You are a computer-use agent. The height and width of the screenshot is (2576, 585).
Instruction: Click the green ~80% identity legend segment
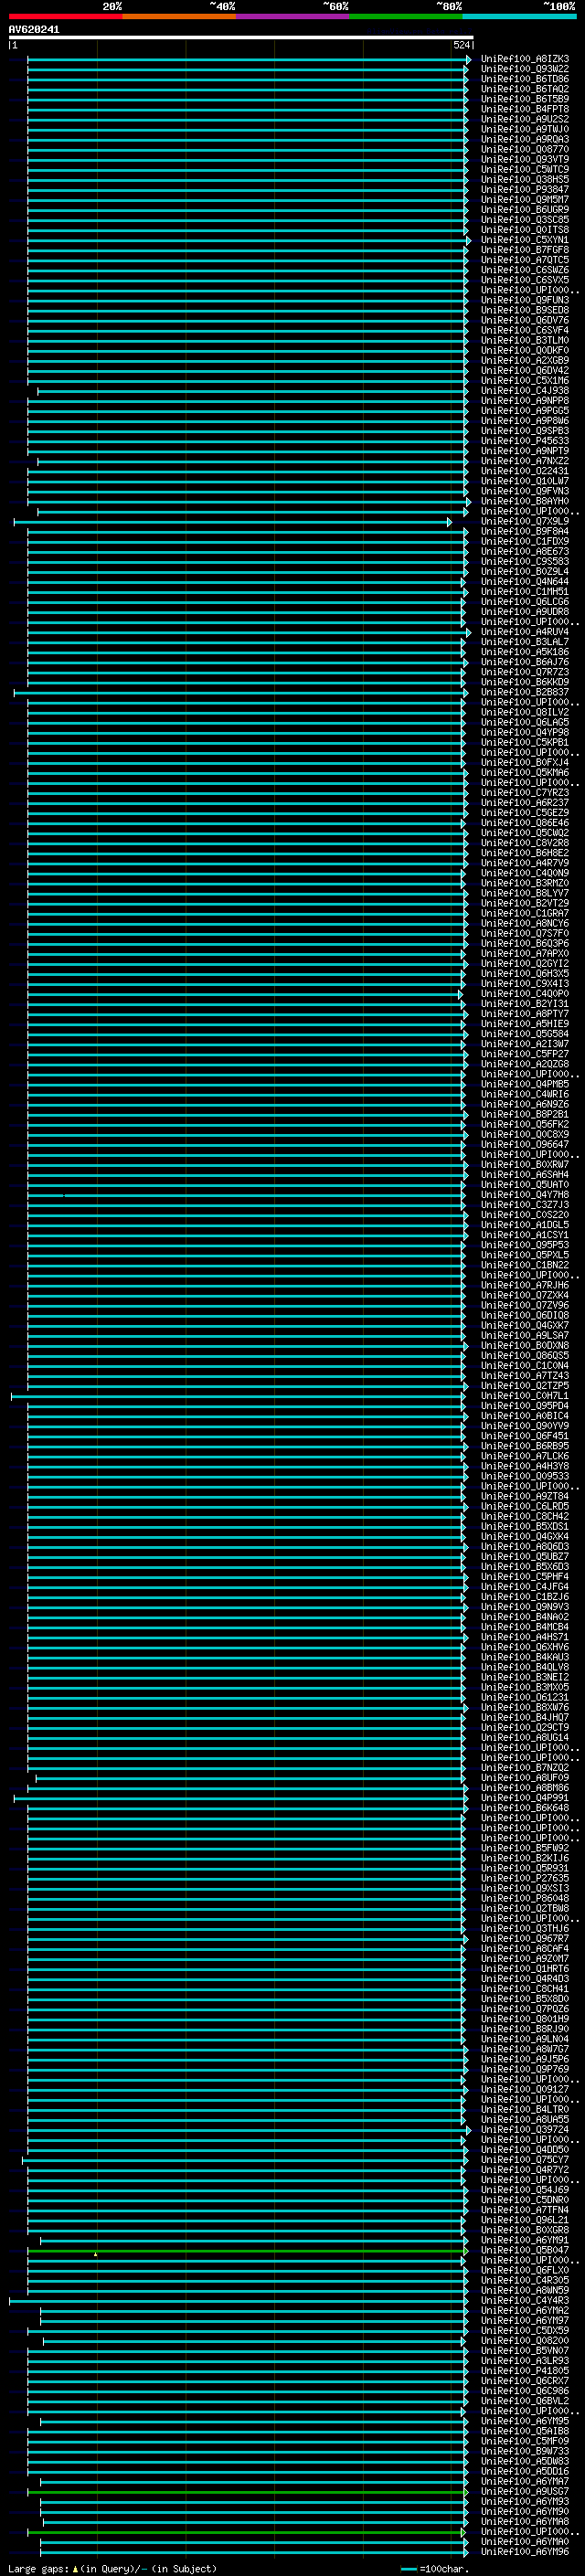pyautogui.click(x=406, y=16)
